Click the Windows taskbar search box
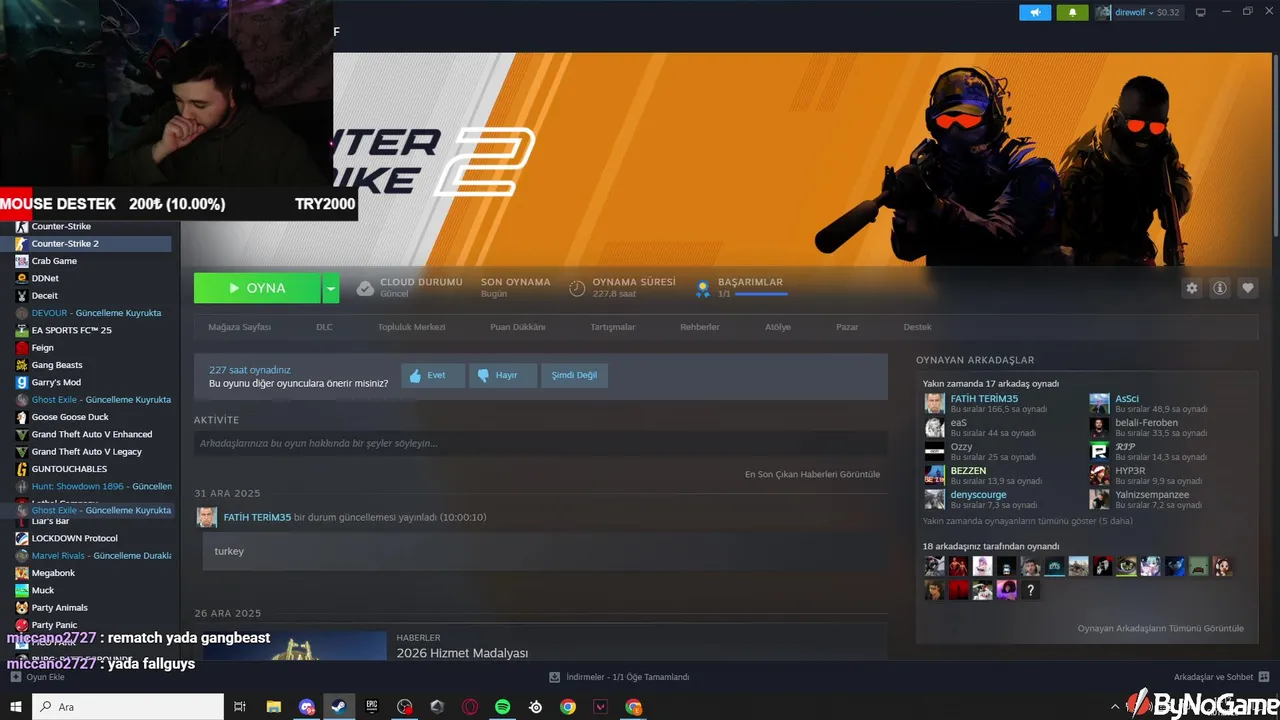 tap(128, 707)
